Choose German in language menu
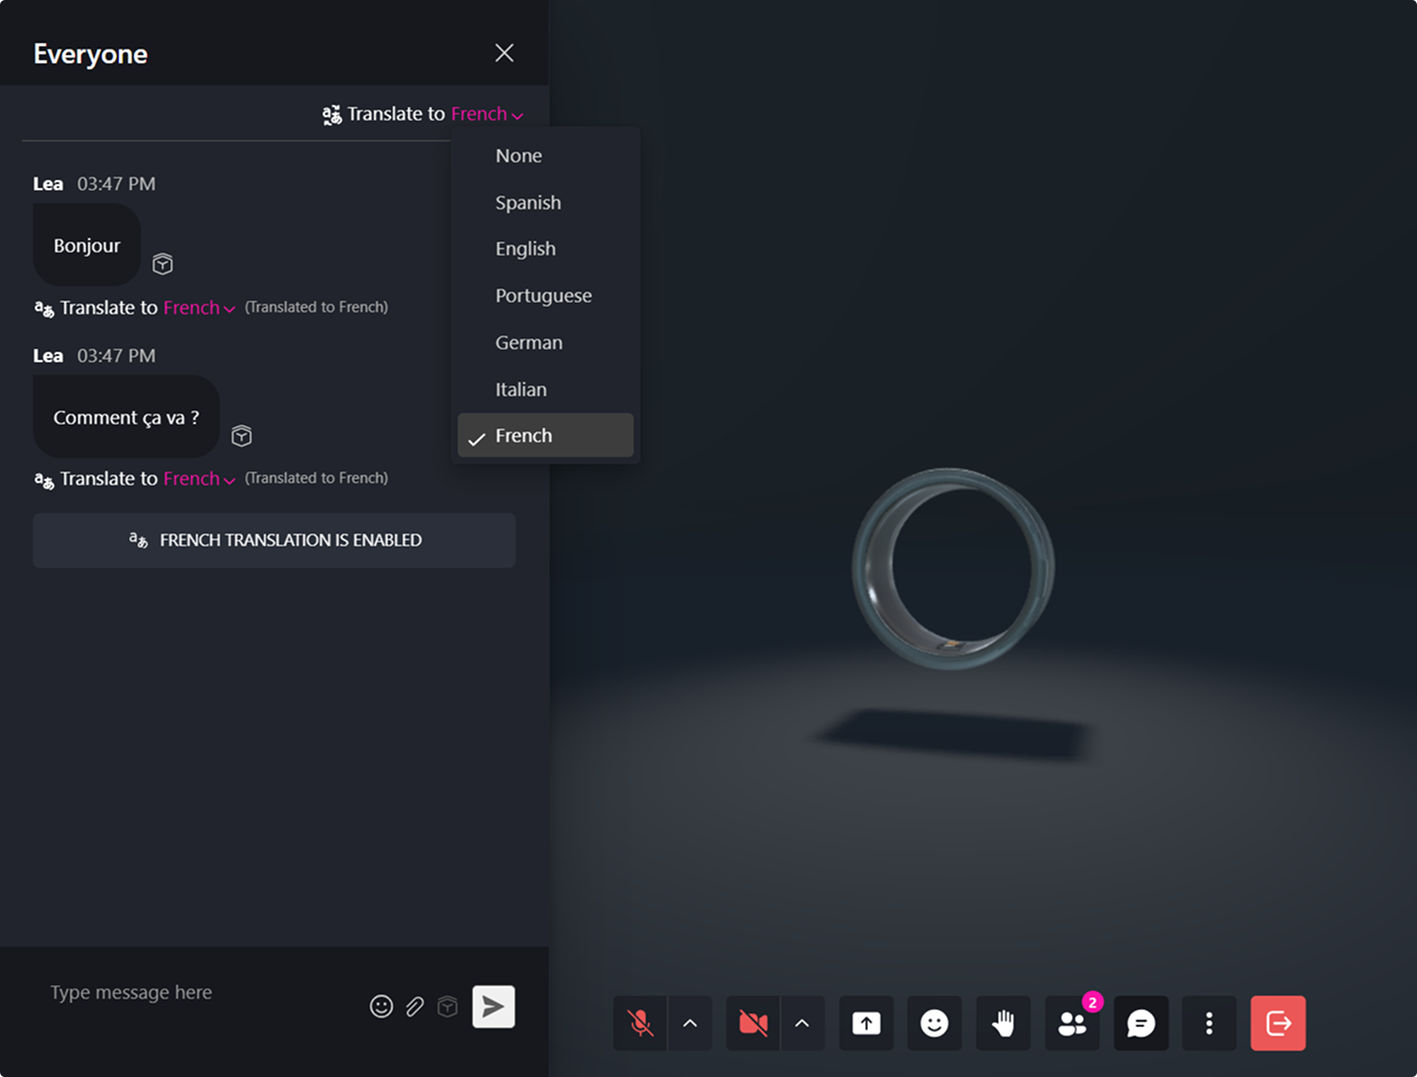This screenshot has height=1077, width=1417. point(529,342)
